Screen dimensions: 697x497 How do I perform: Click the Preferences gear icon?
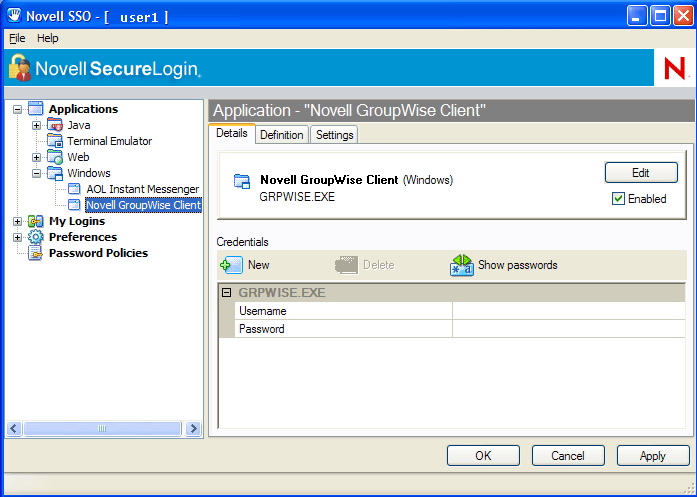[36, 237]
